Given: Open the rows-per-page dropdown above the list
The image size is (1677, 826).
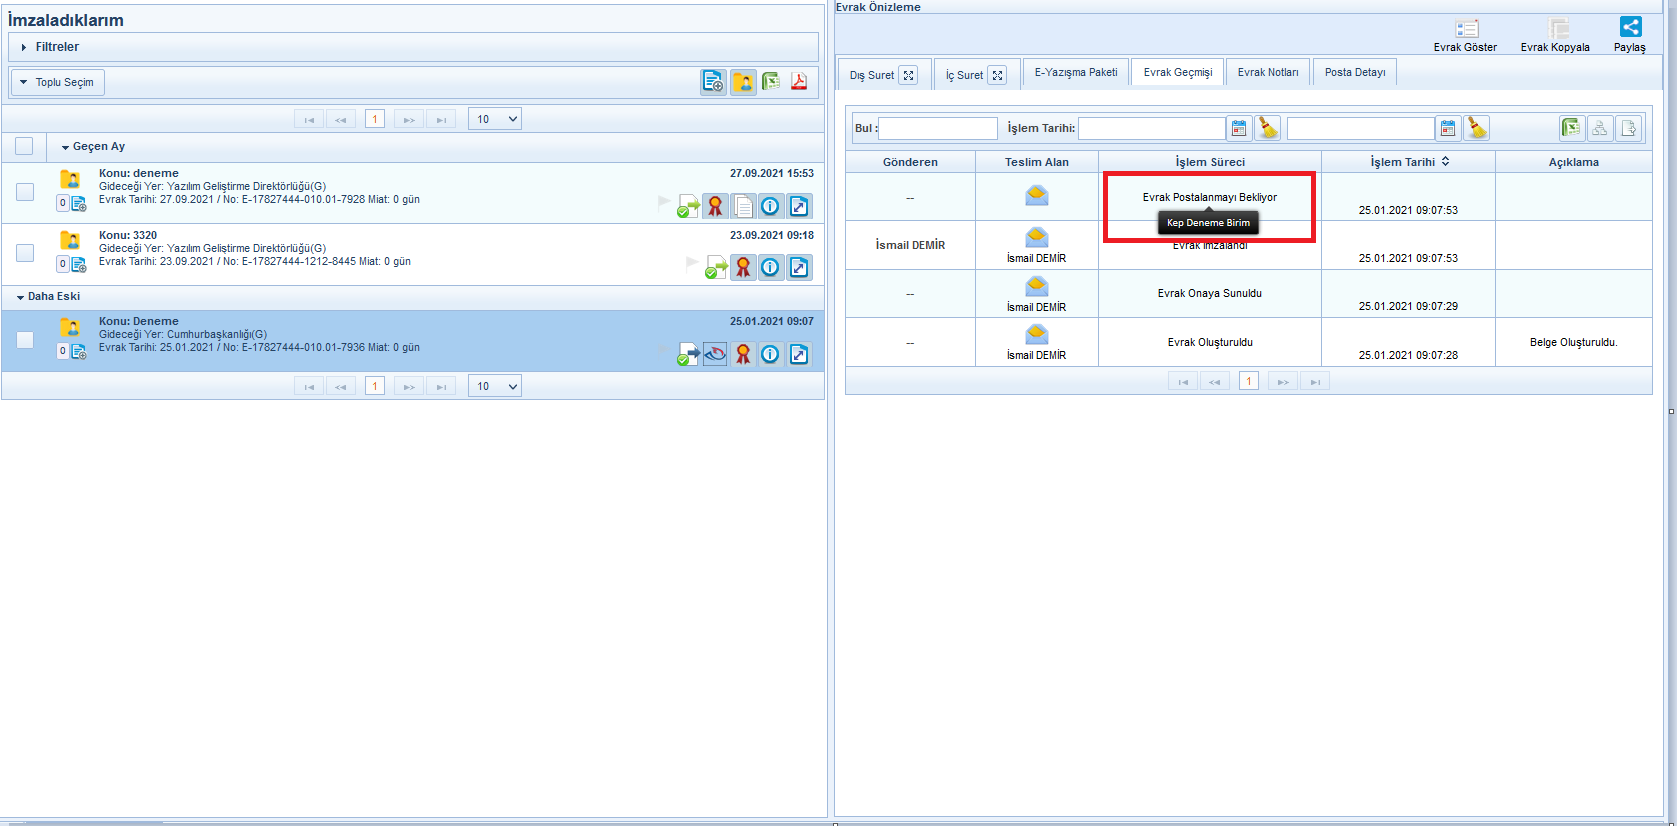Looking at the screenshot, I should click(496, 119).
